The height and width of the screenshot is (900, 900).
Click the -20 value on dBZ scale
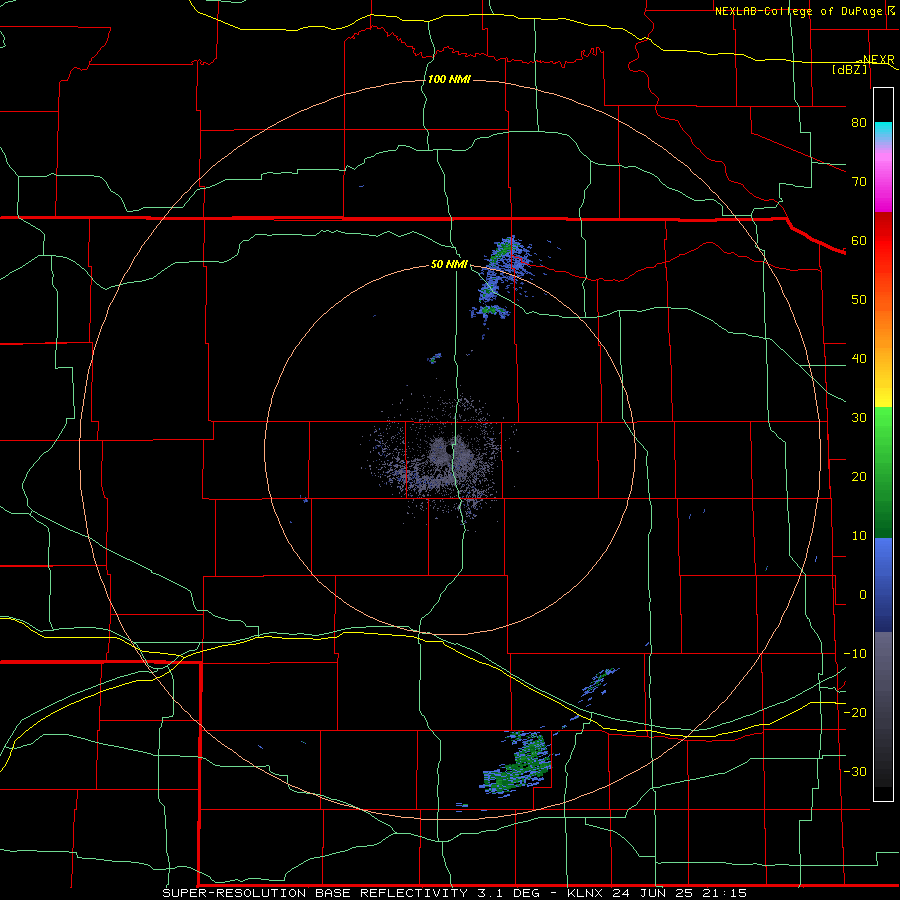pos(855,713)
